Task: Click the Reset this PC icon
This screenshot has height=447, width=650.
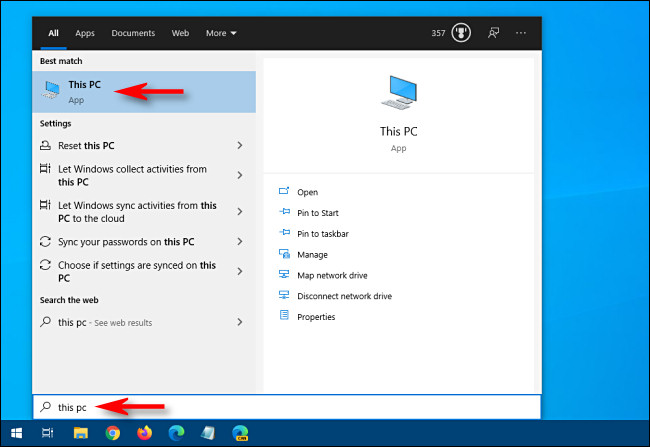Action: coord(45,145)
